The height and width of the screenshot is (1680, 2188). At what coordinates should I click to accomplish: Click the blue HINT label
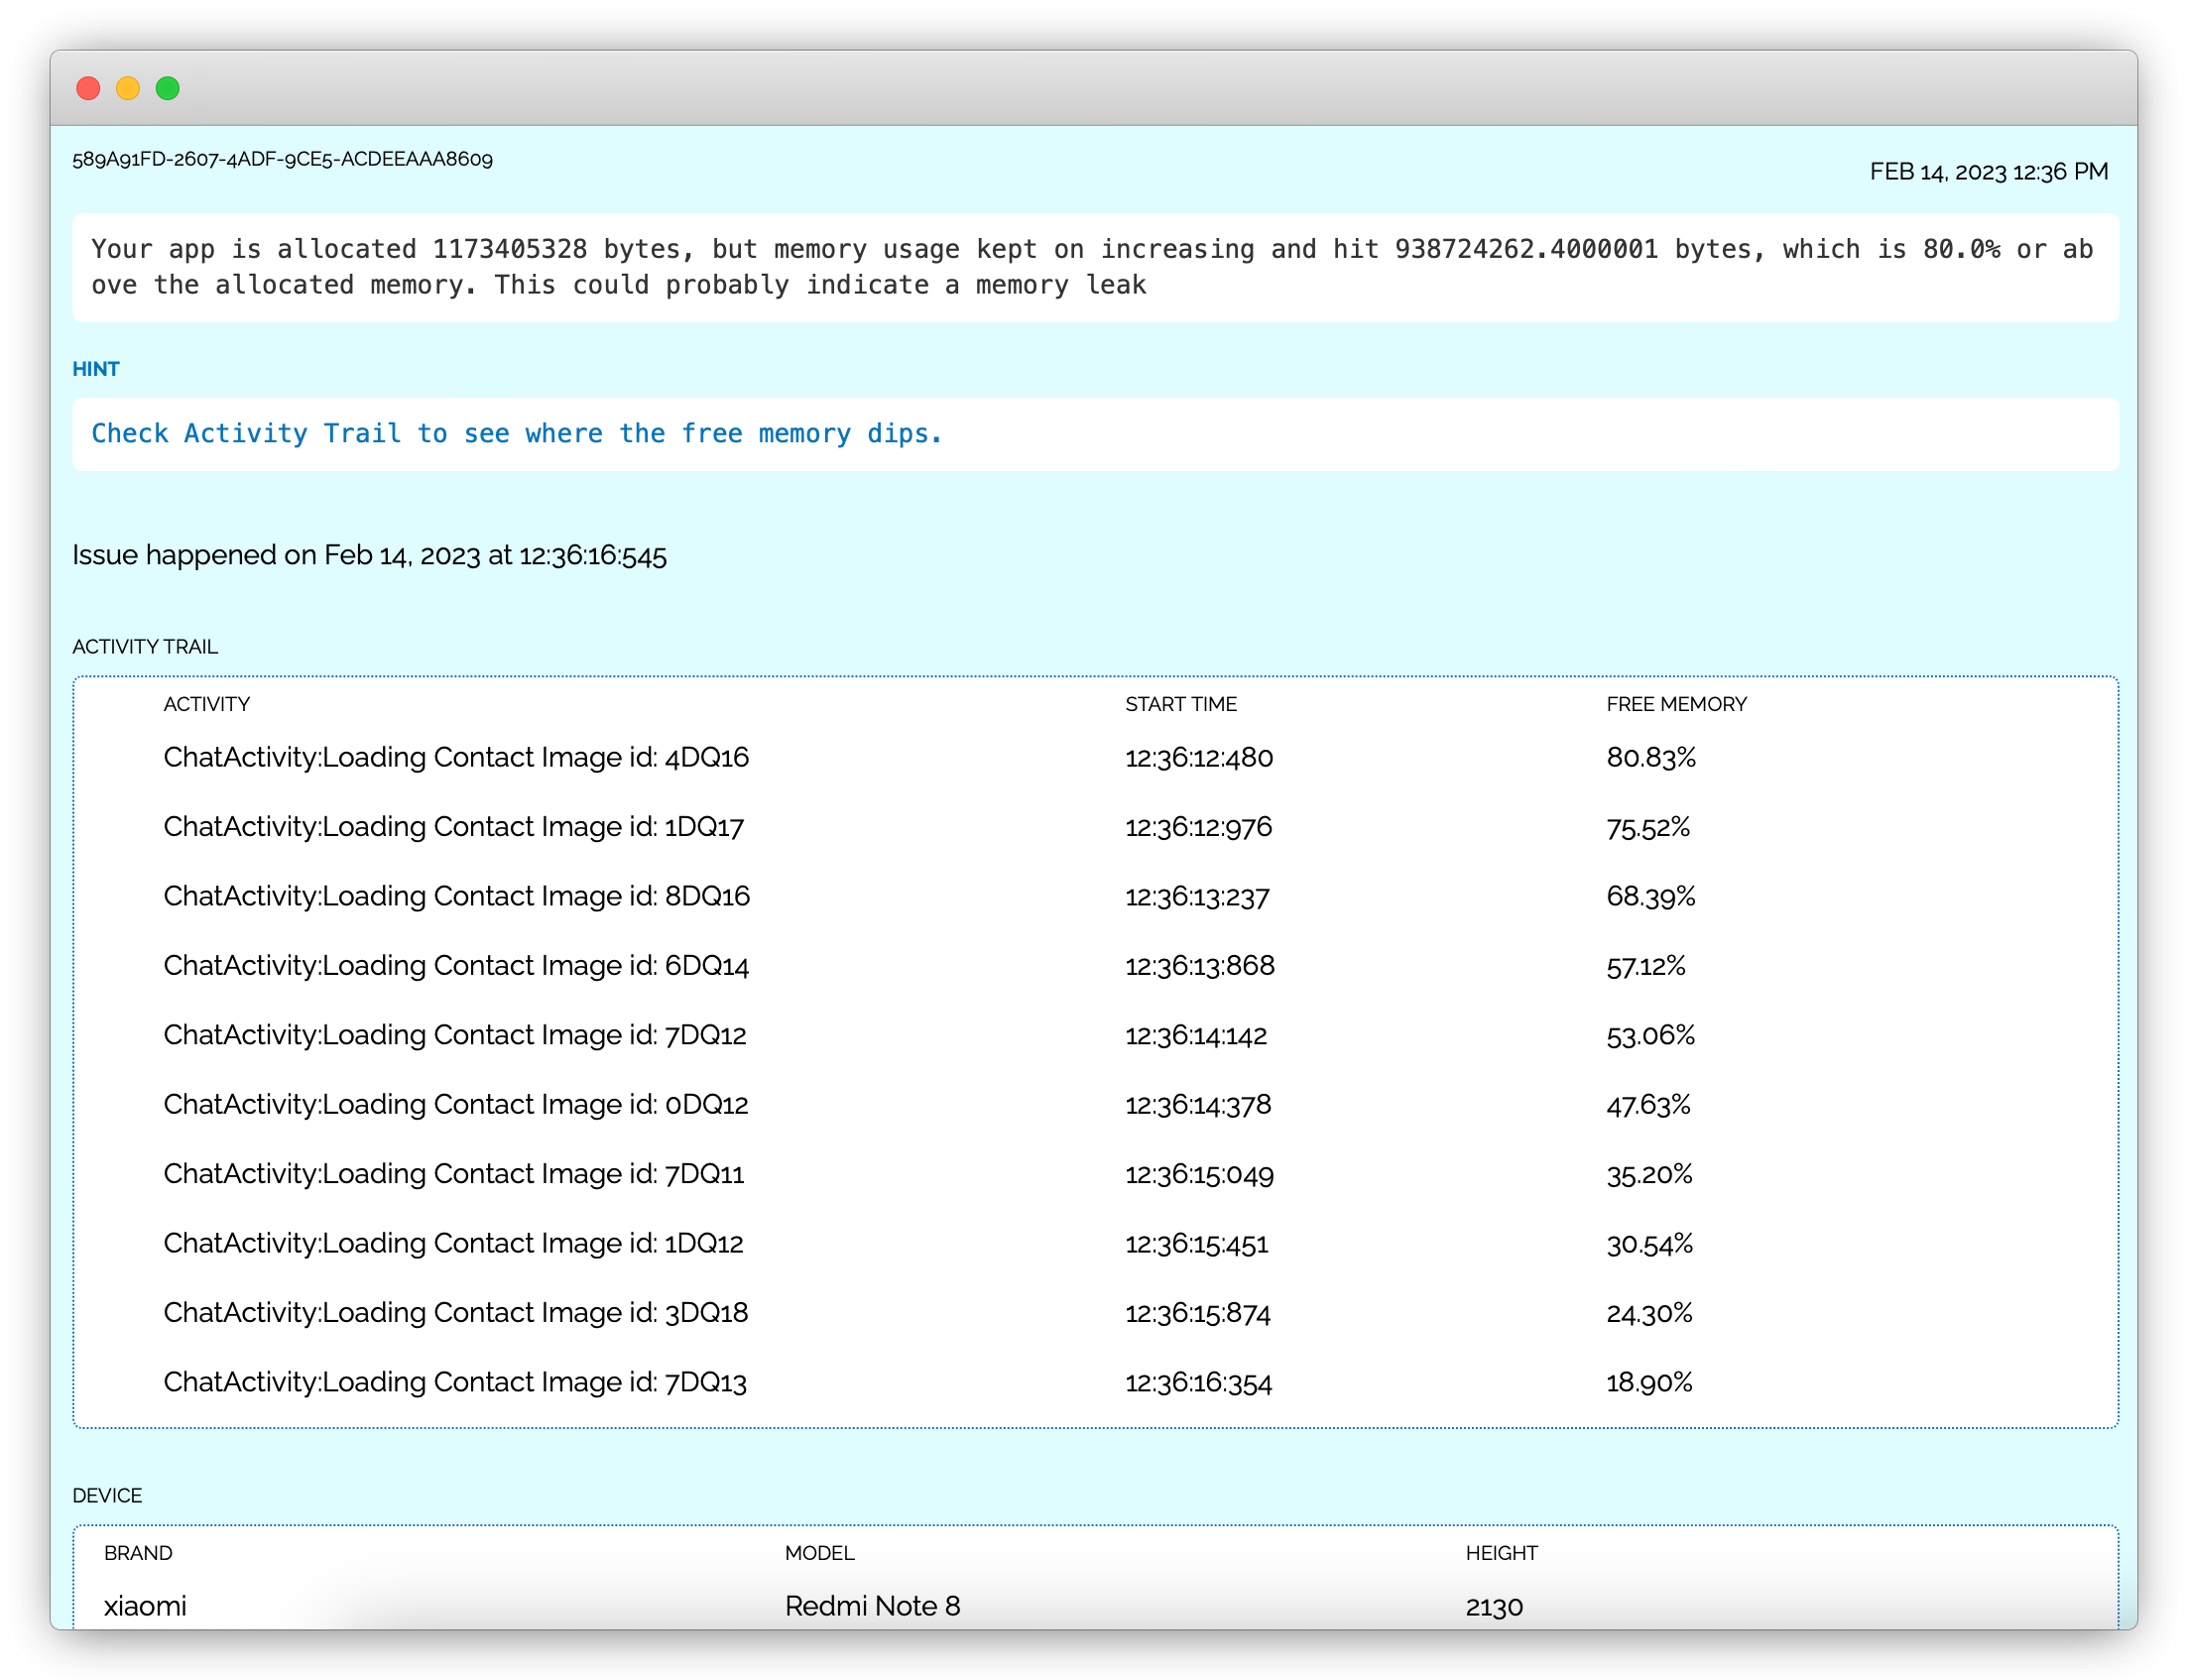point(96,369)
